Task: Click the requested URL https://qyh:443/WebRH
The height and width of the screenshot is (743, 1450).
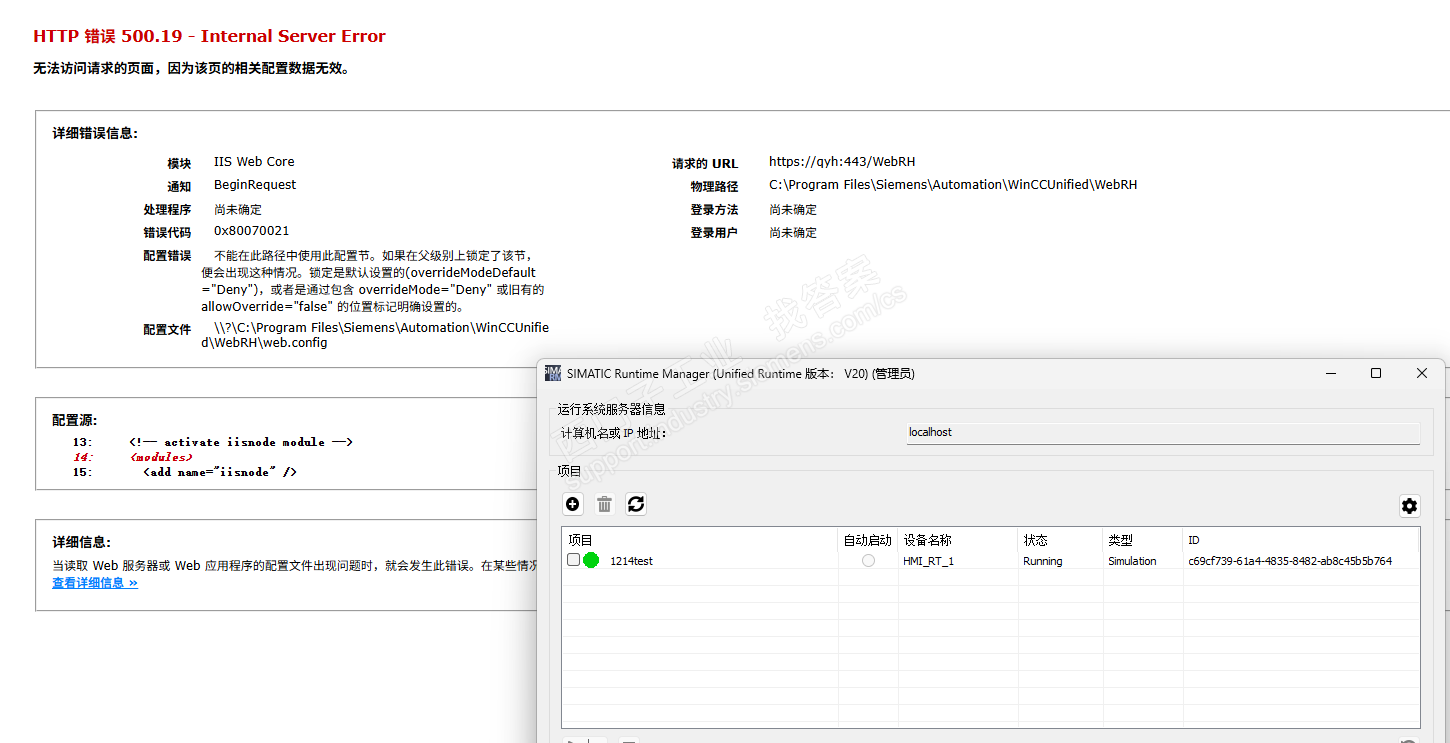Action: click(x=842, y=162)
